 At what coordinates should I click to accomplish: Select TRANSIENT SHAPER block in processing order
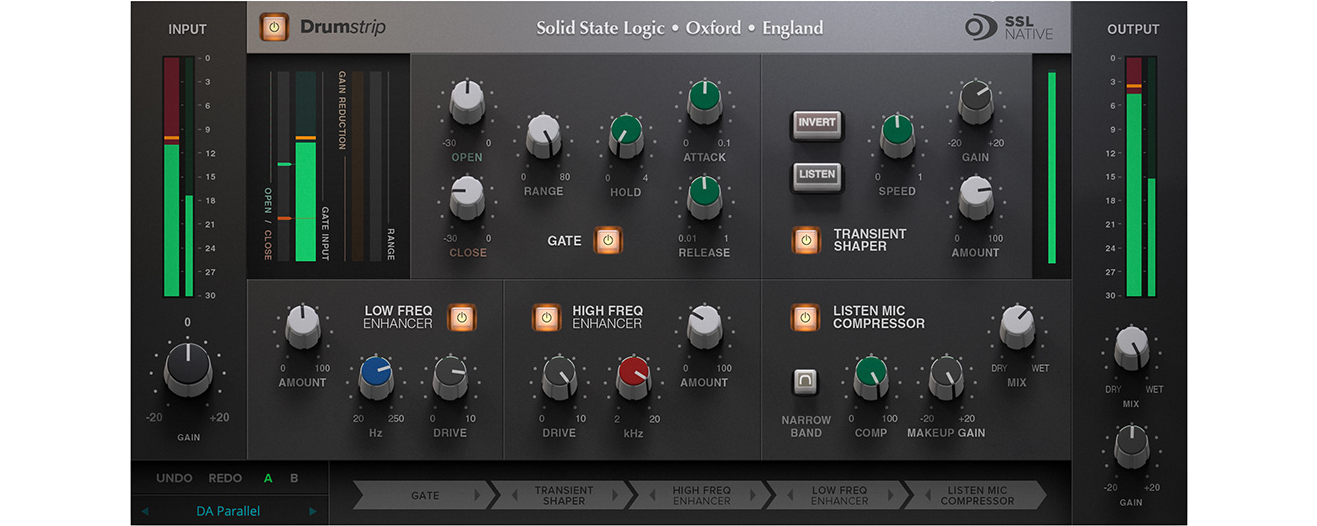pyautogui.click(x=564, y=495)
